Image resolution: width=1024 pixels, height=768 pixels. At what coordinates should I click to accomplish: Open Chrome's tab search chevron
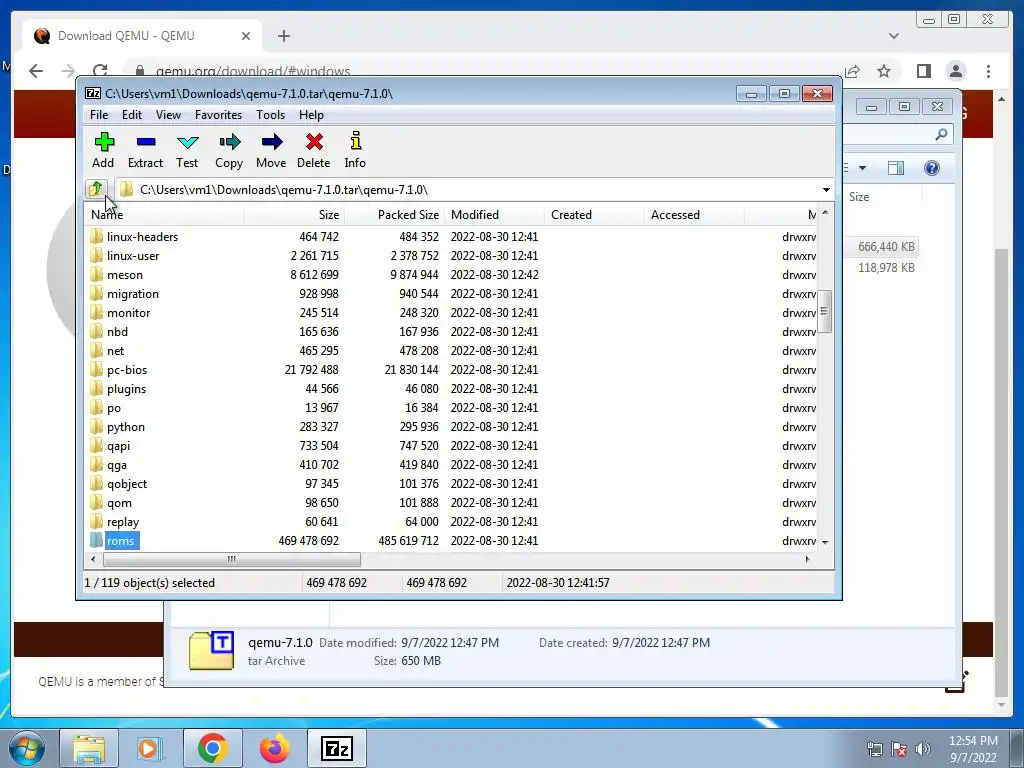click(x=894, y=36)
